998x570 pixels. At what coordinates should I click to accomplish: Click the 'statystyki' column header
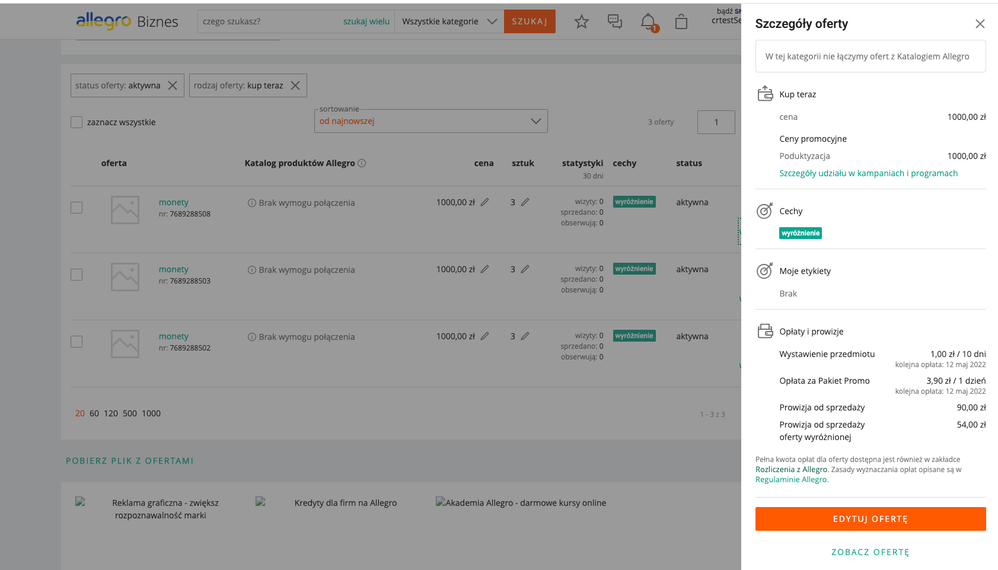click(x=582, y=163)
